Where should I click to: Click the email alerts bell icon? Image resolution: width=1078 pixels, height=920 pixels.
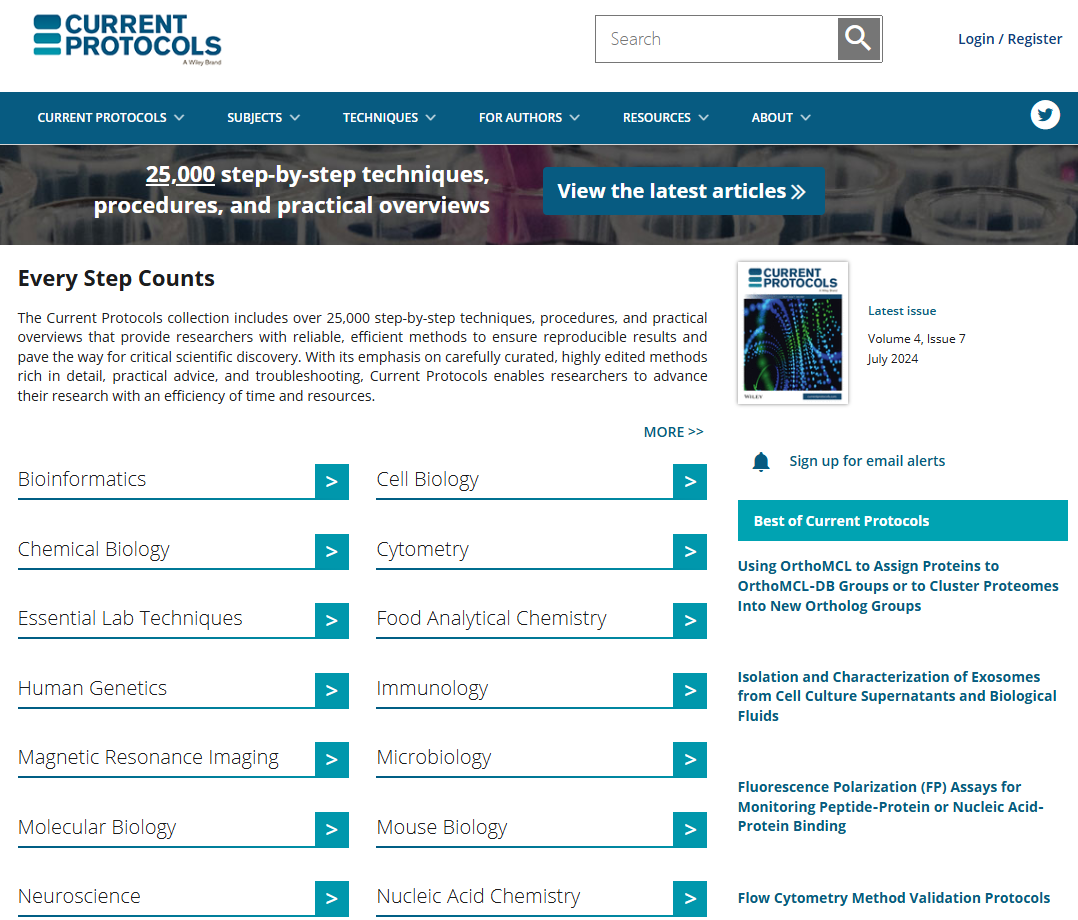coord(760,461)
